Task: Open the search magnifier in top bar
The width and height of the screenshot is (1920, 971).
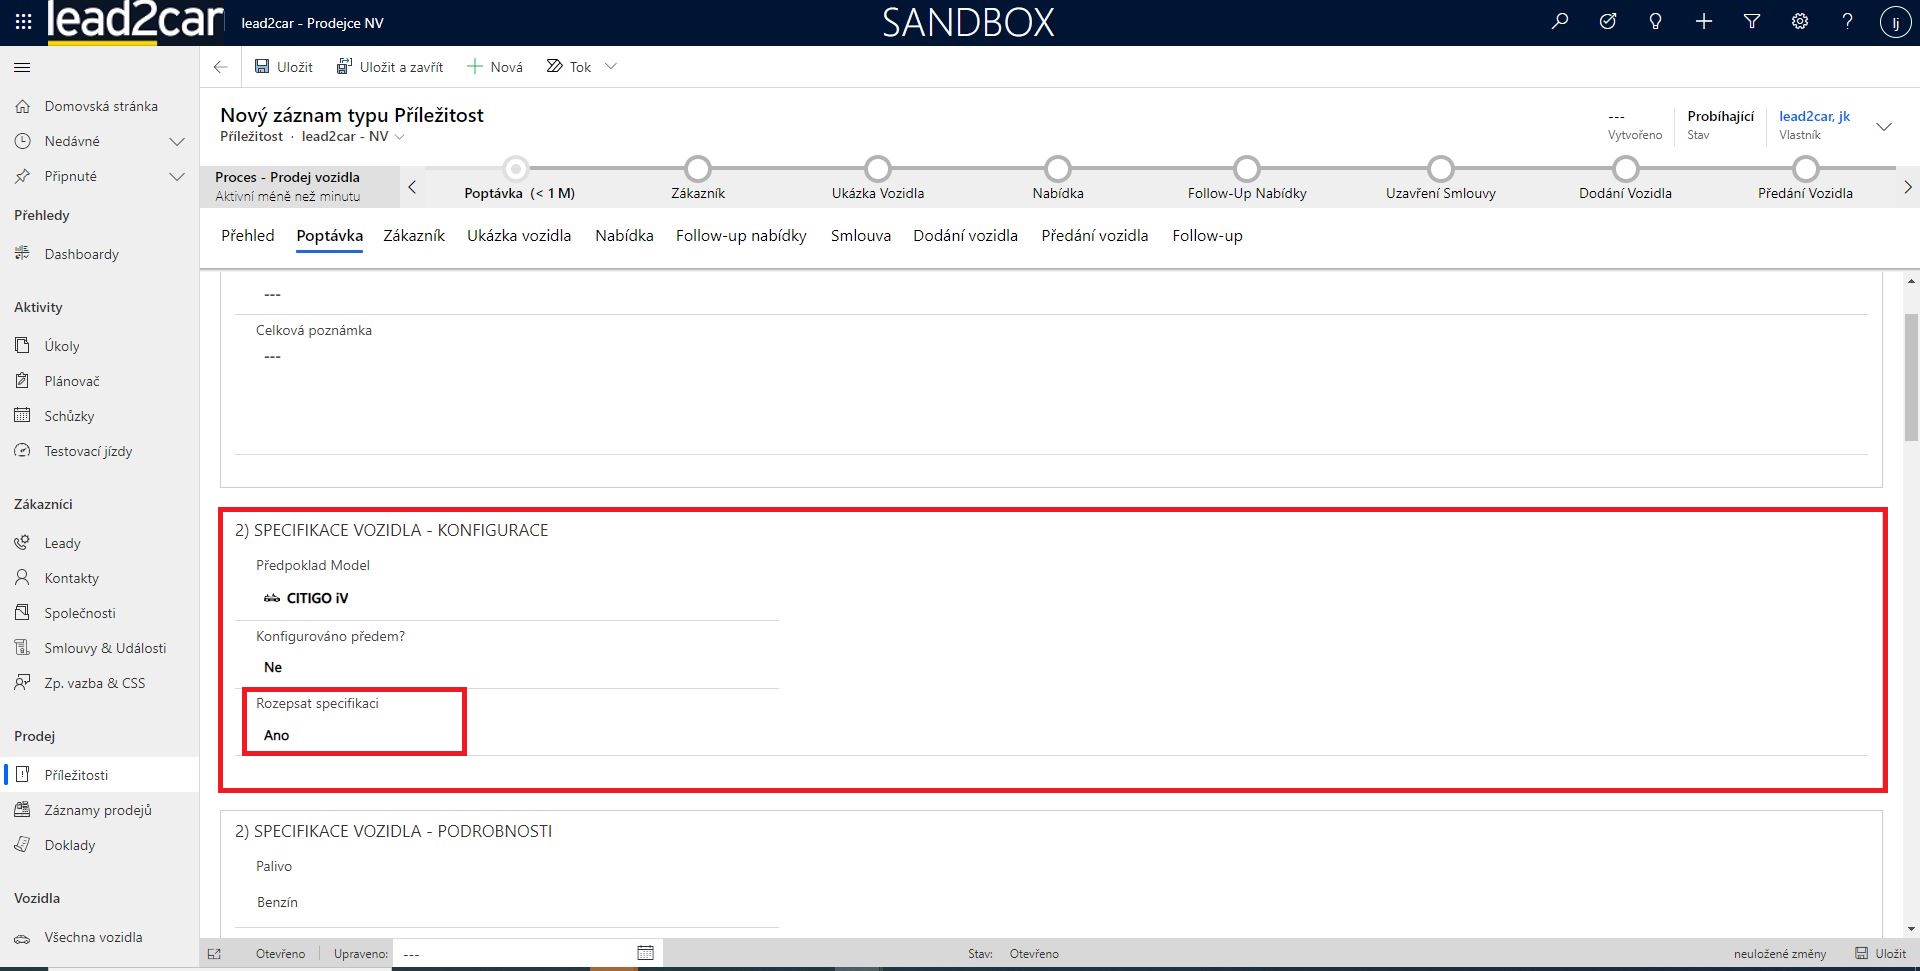Action: pyautogui.click(x=1559, y=22)
